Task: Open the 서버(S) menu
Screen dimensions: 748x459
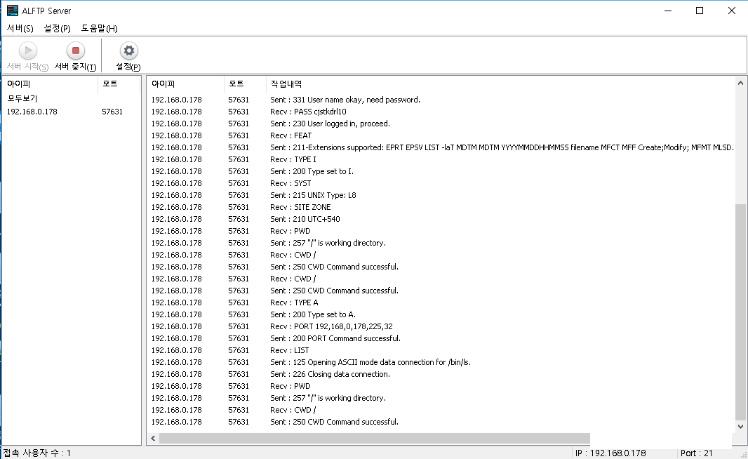Action: pos(19,28)
